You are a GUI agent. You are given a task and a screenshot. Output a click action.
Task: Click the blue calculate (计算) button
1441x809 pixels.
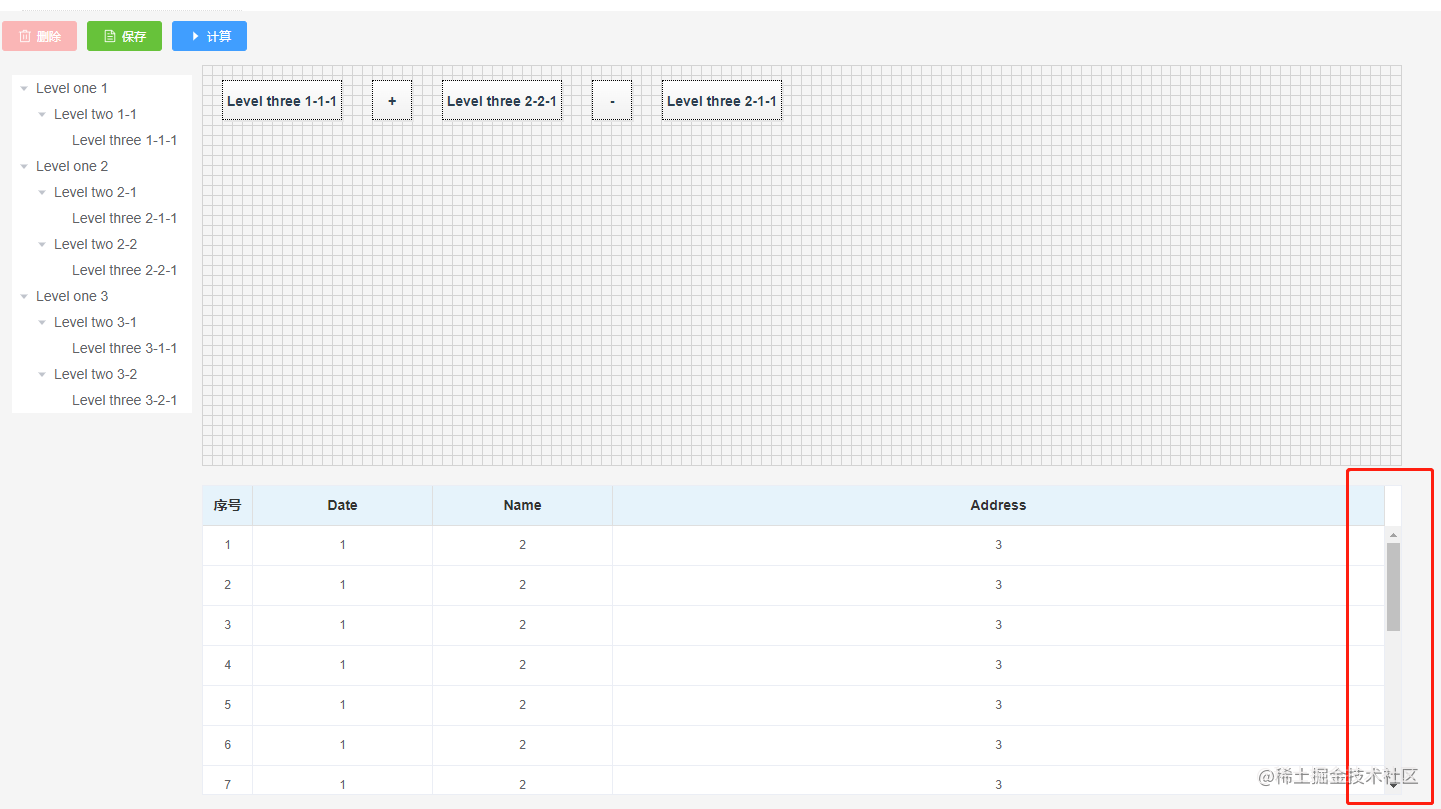click(x=209, y=36)
